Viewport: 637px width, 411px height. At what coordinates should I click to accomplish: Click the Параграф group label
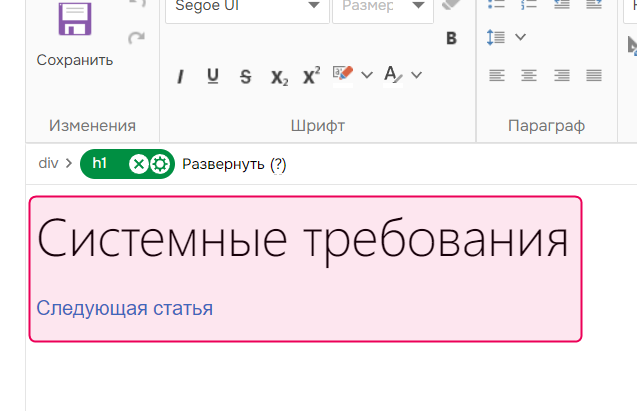[x=546, y=126]
